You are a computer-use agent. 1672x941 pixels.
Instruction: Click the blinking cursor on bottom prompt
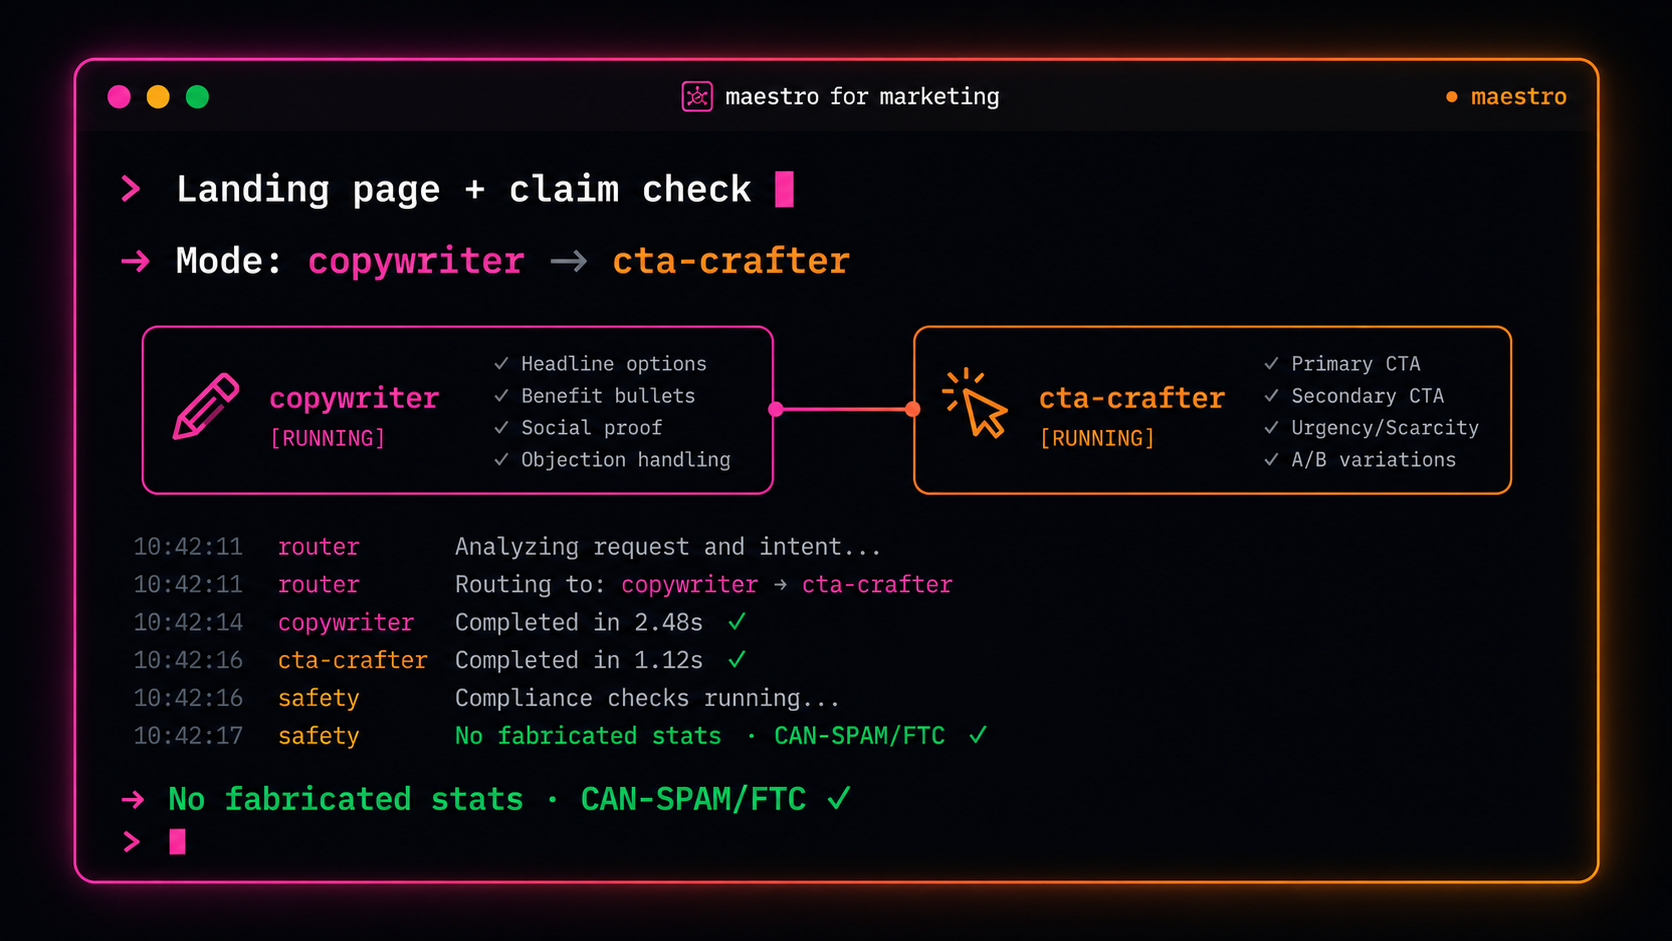click(177, 842)
